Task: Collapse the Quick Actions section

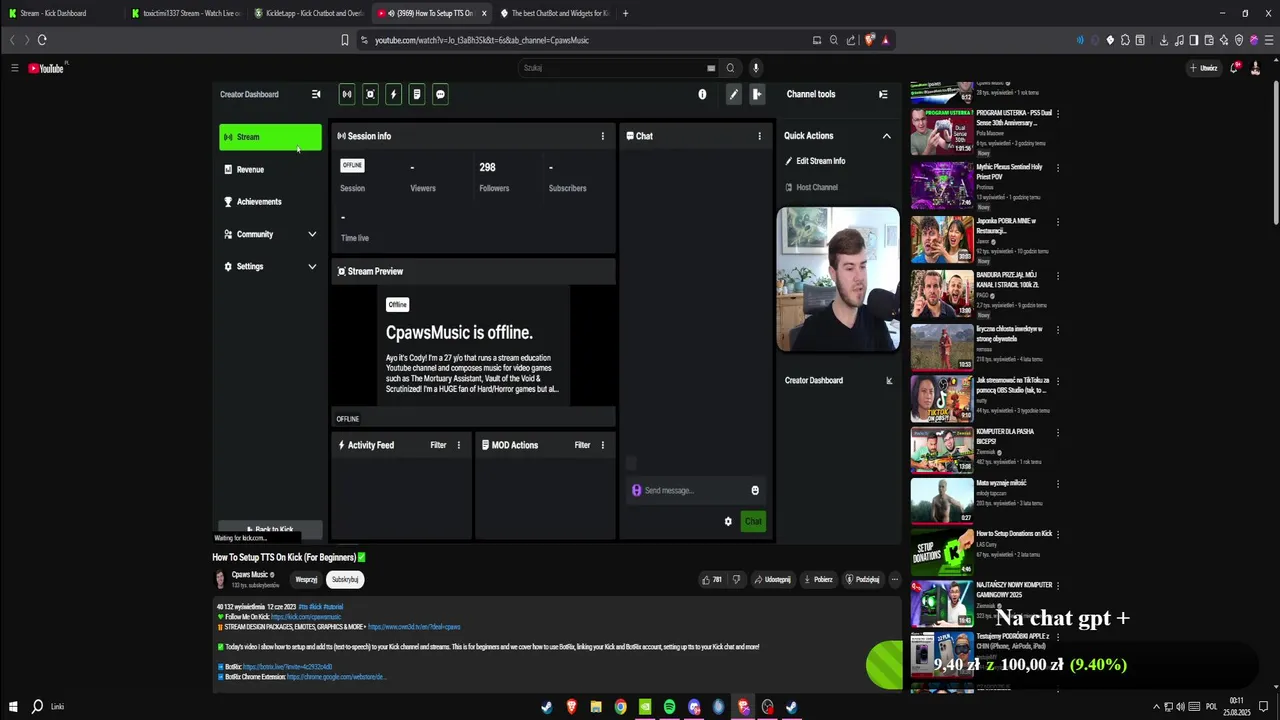Action: pyautogui.click(x=886, y=136)
